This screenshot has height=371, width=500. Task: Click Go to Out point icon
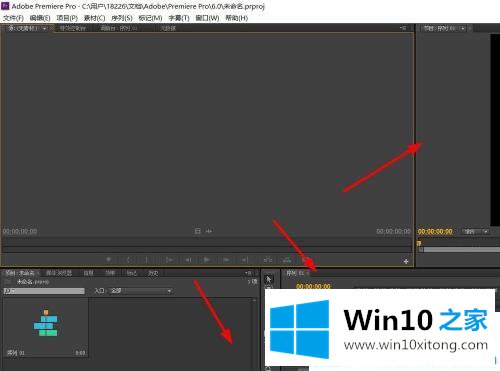(245, 259)
